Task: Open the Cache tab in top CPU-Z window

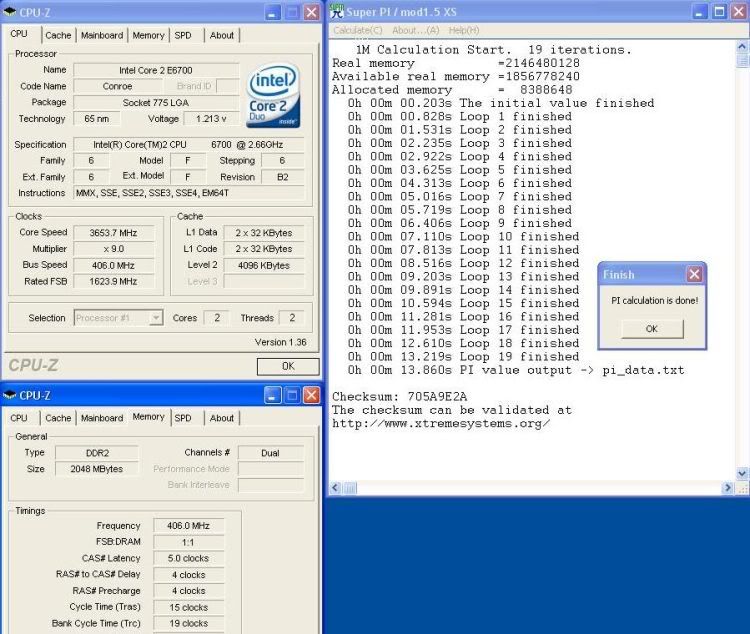Action: click(x=58, y=35)
